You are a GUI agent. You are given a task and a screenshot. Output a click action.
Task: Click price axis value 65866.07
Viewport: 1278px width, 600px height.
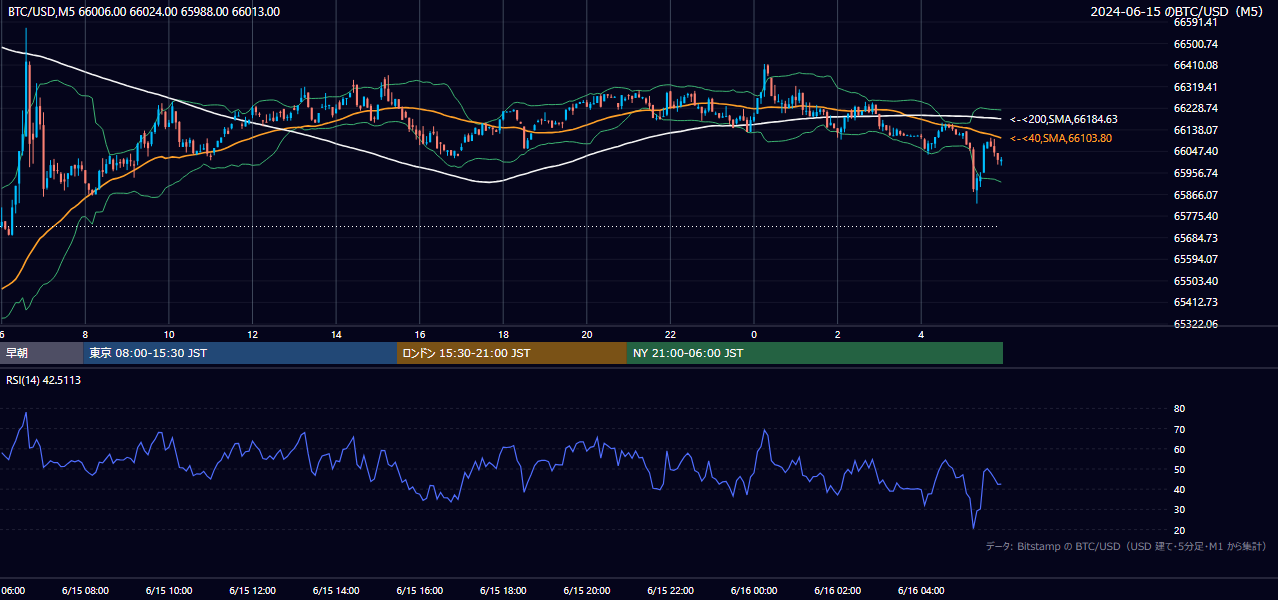click(1195, 195)
